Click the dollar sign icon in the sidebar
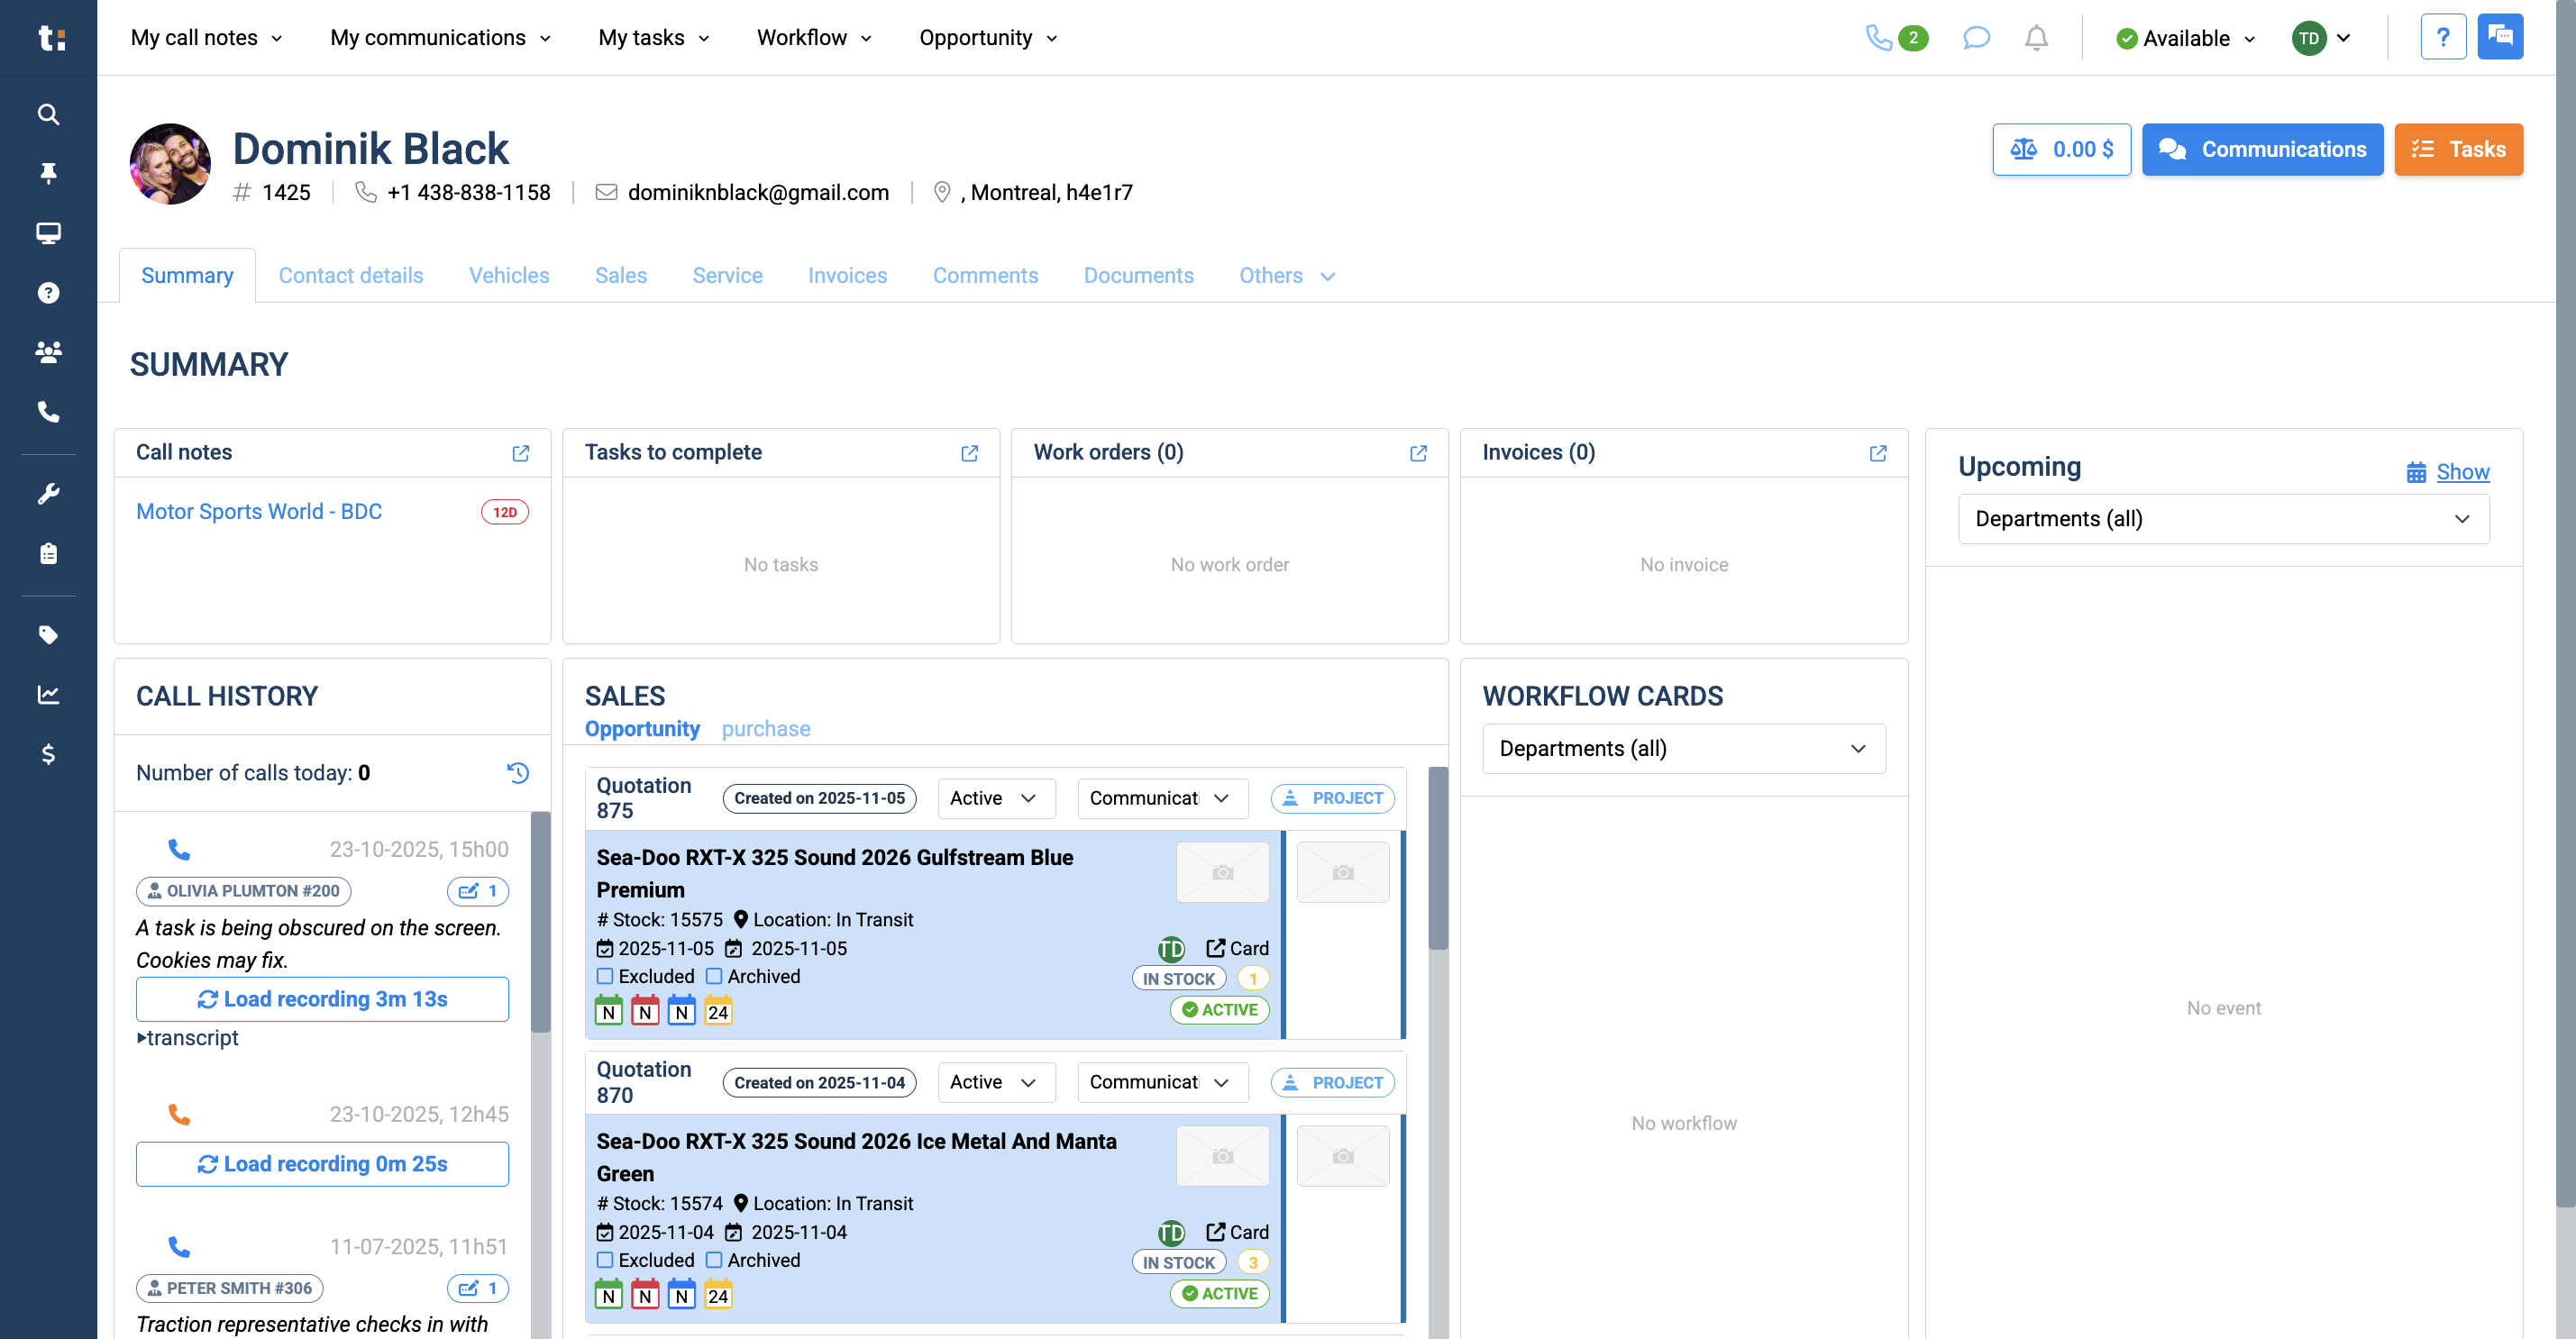The image size is (2576, 1339). point(48,754)
